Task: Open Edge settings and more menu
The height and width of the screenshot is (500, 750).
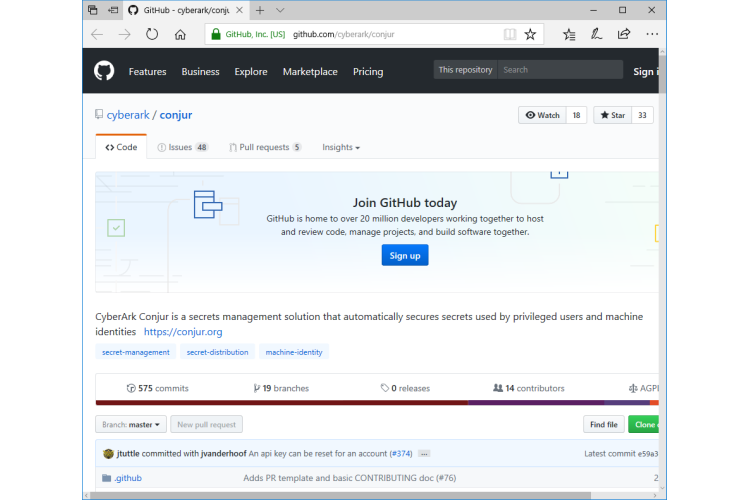Action: pos(652,34)
